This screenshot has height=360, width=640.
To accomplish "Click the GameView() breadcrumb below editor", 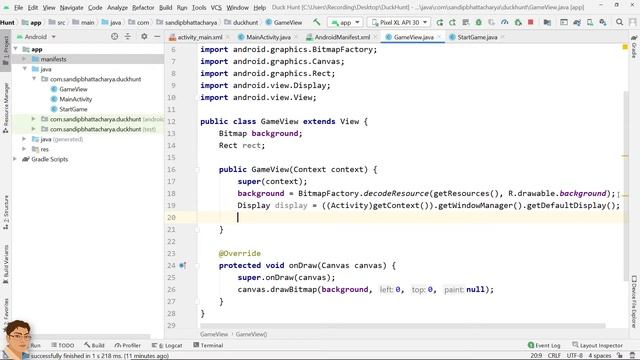I will pos(251,334).
